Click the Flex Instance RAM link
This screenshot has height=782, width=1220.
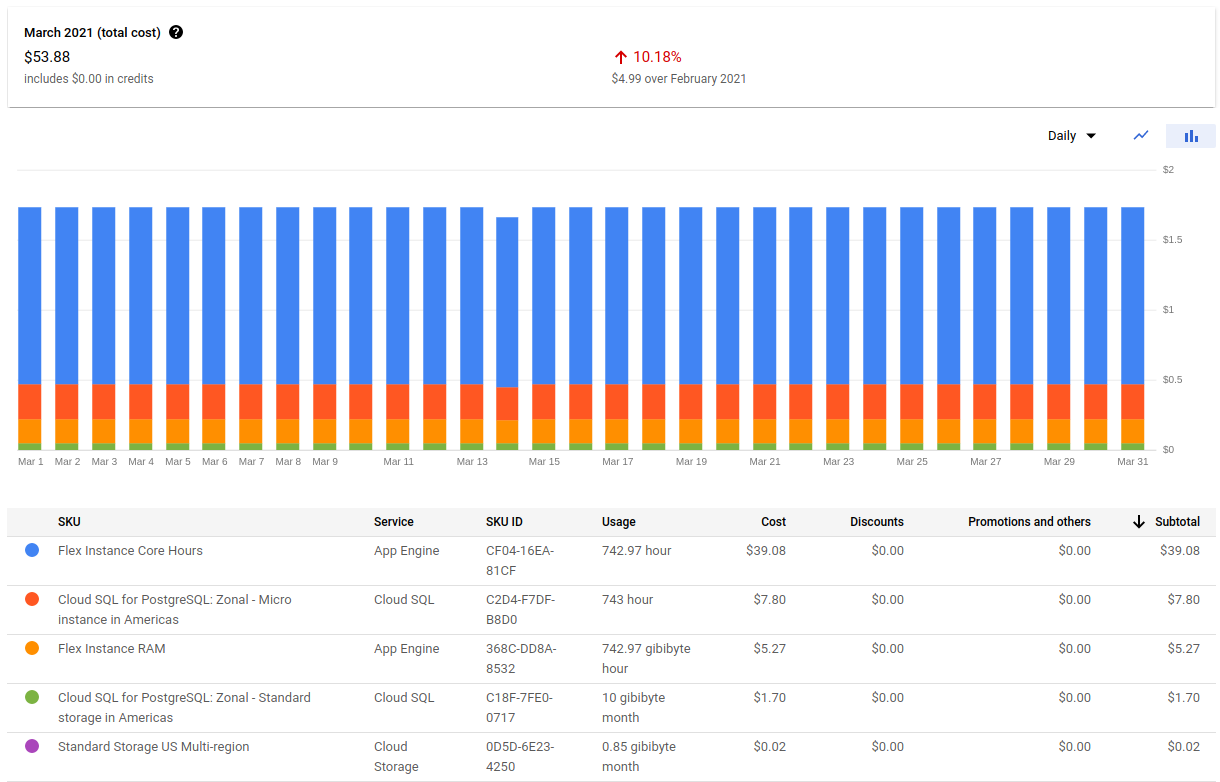tap(111, 648)
